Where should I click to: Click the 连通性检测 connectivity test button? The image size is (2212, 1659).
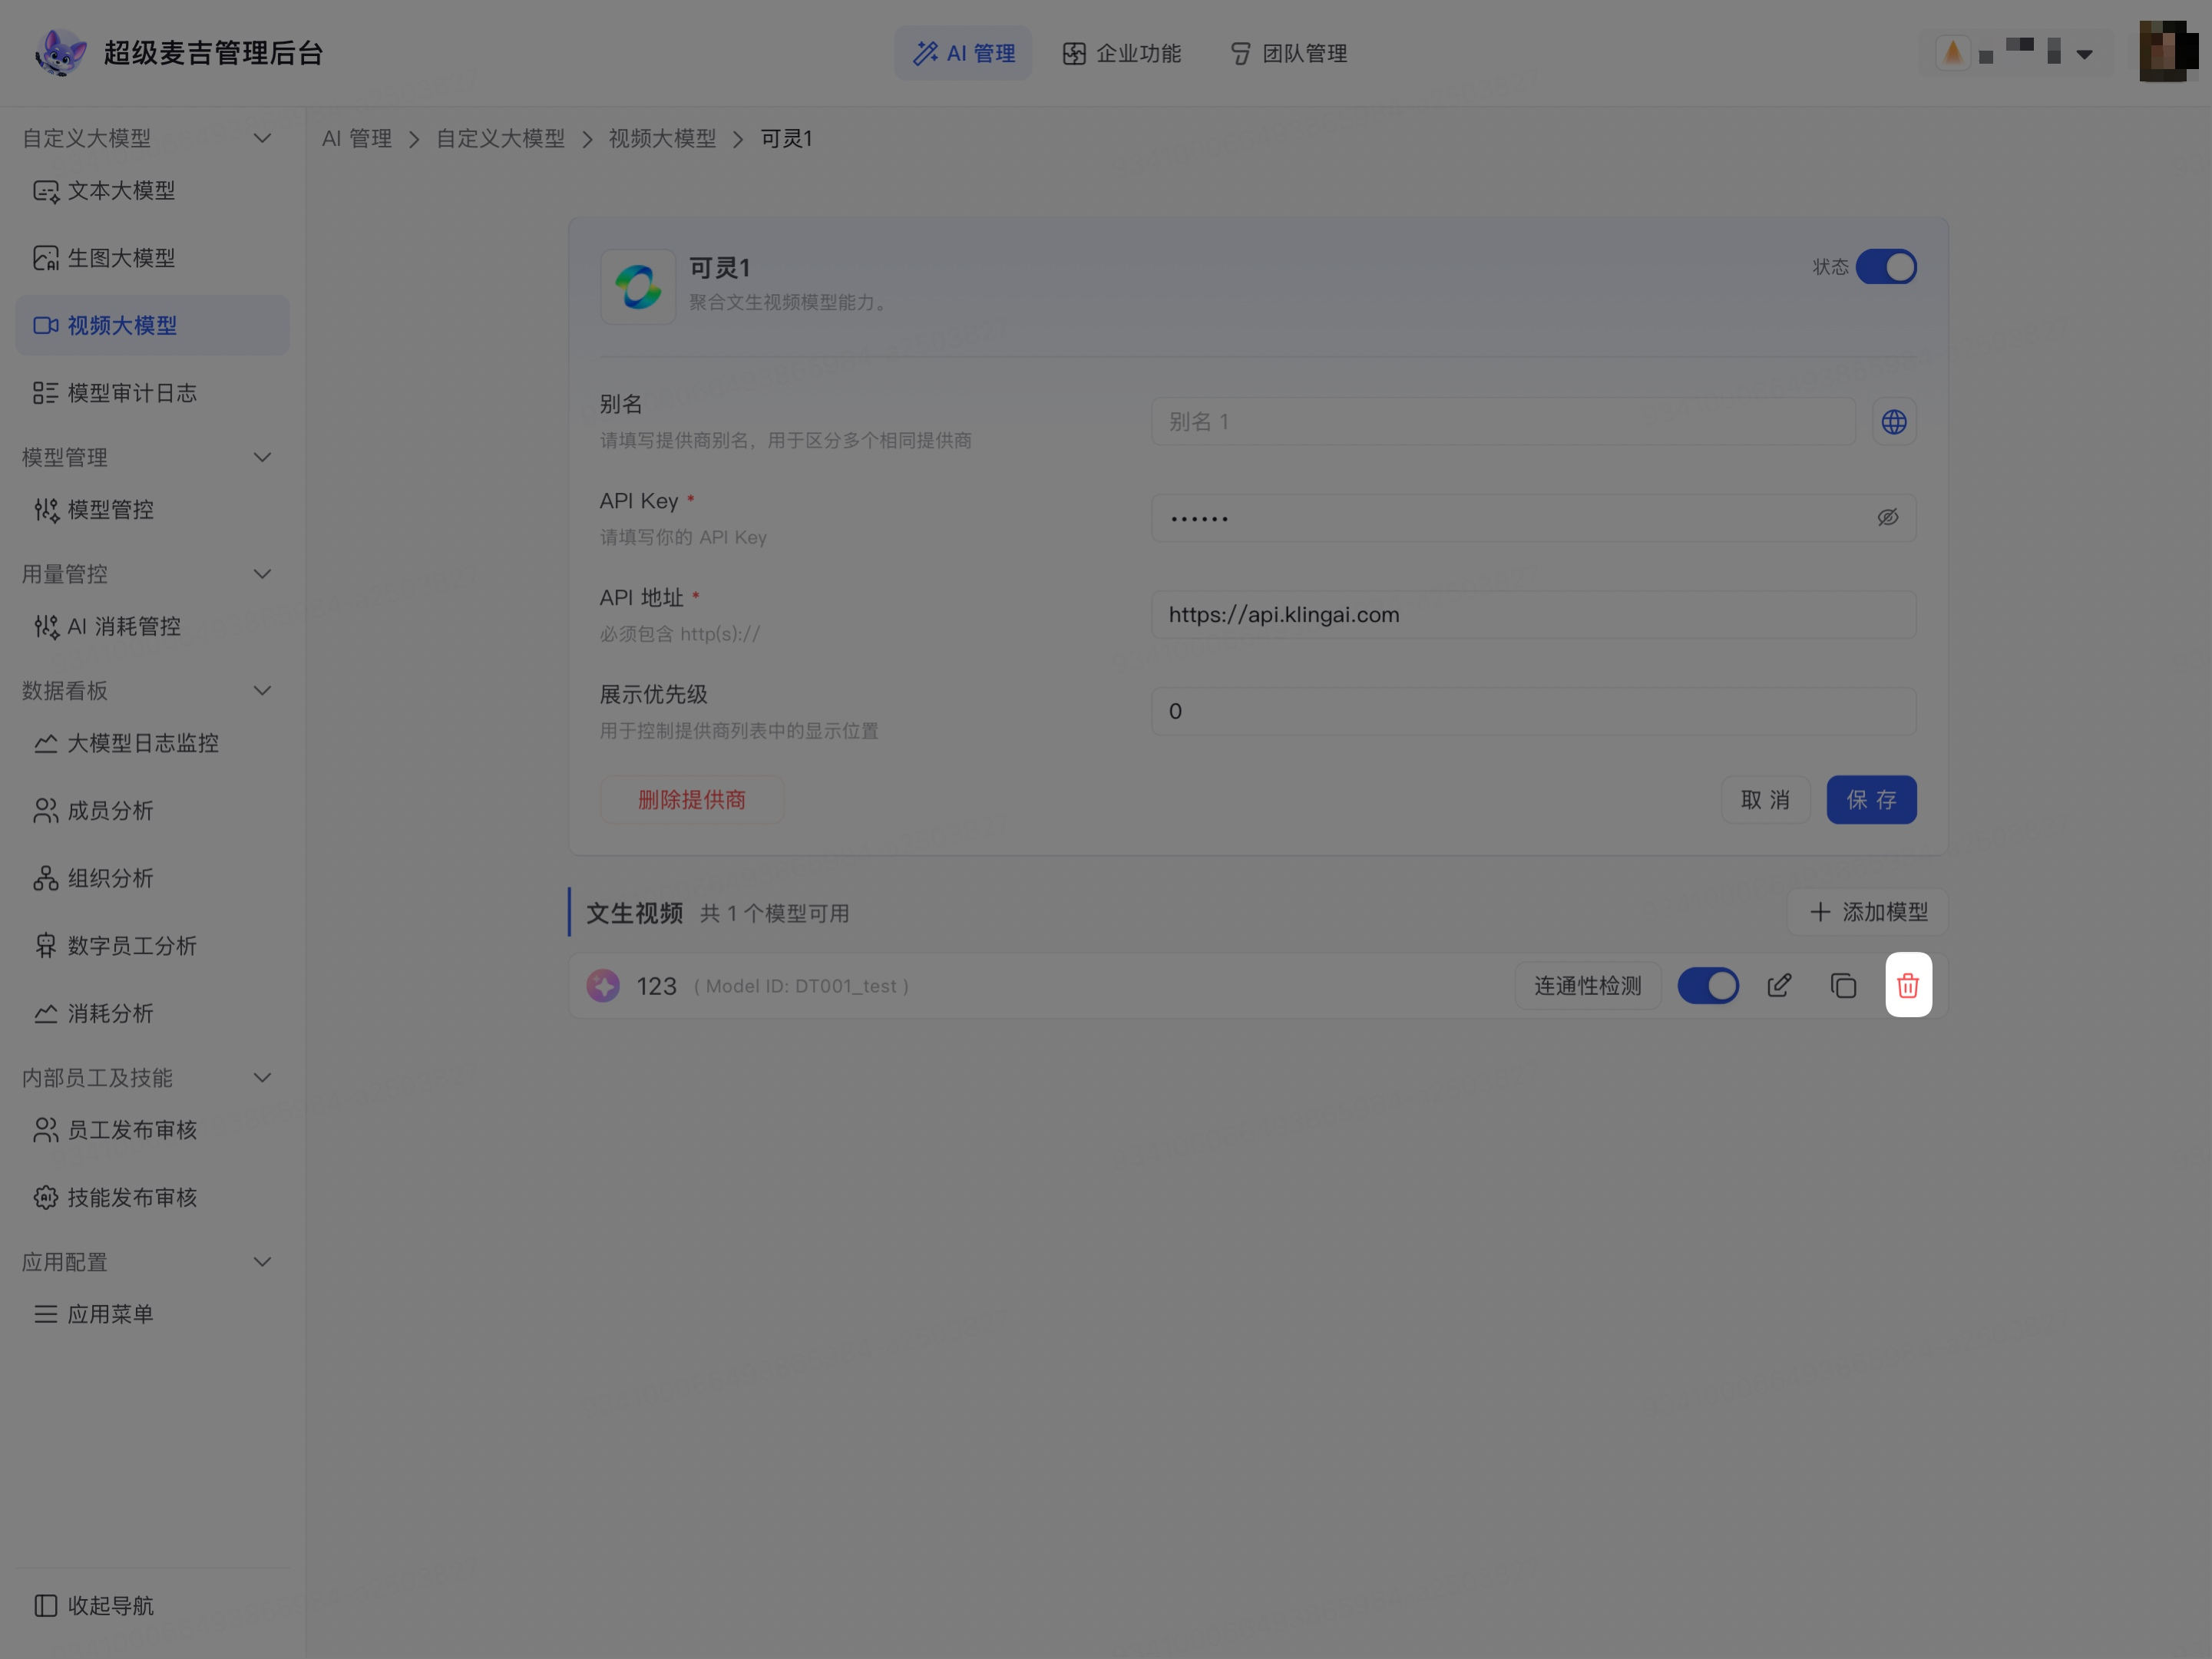click(x=1588, y=986)
